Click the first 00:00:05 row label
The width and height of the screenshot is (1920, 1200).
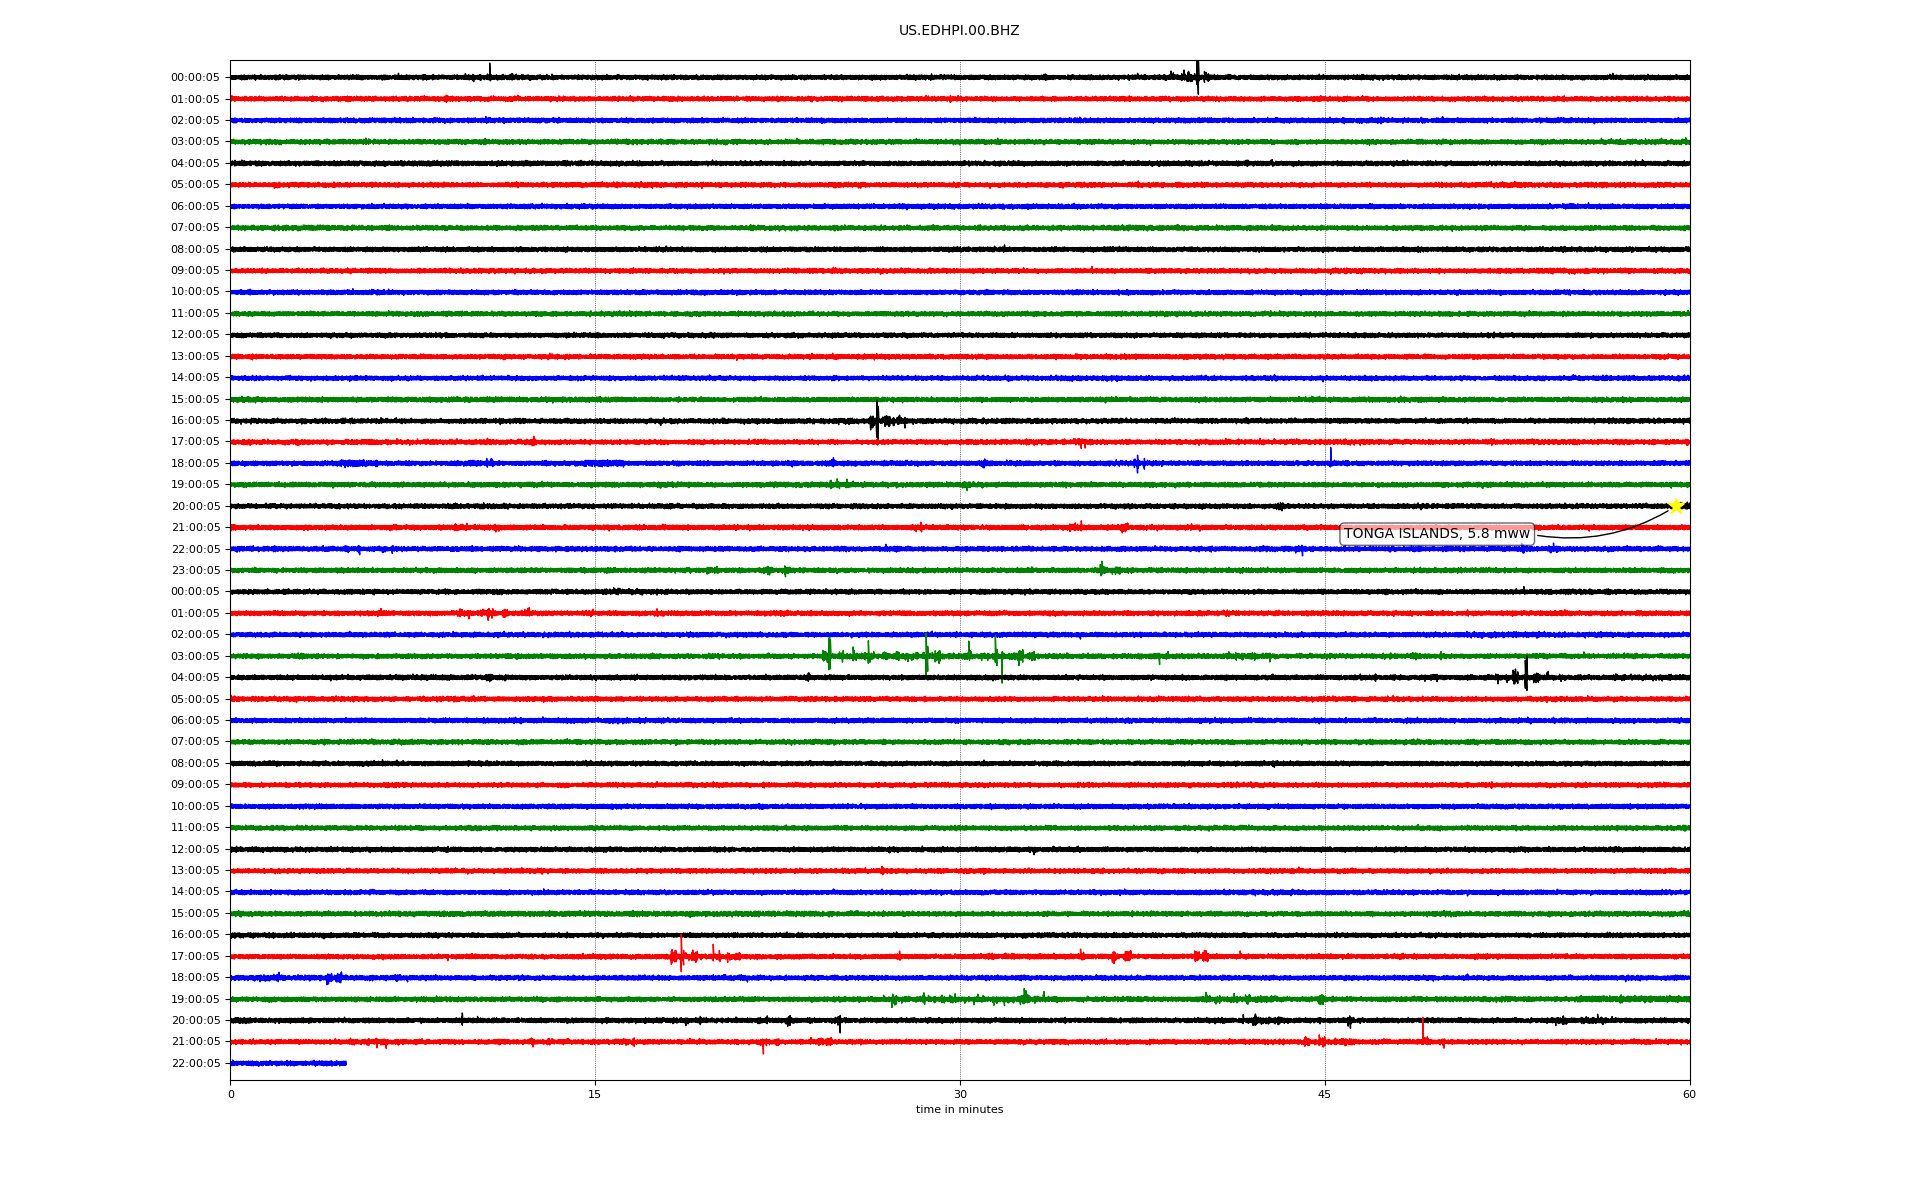point(195,78)
